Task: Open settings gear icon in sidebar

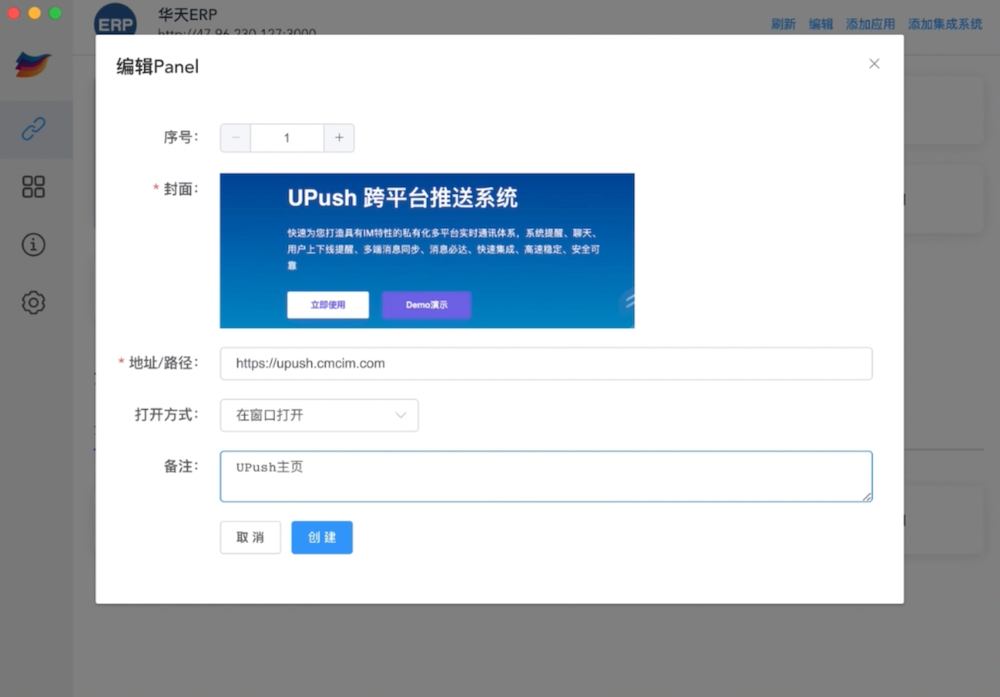Action: coord(34,303)
